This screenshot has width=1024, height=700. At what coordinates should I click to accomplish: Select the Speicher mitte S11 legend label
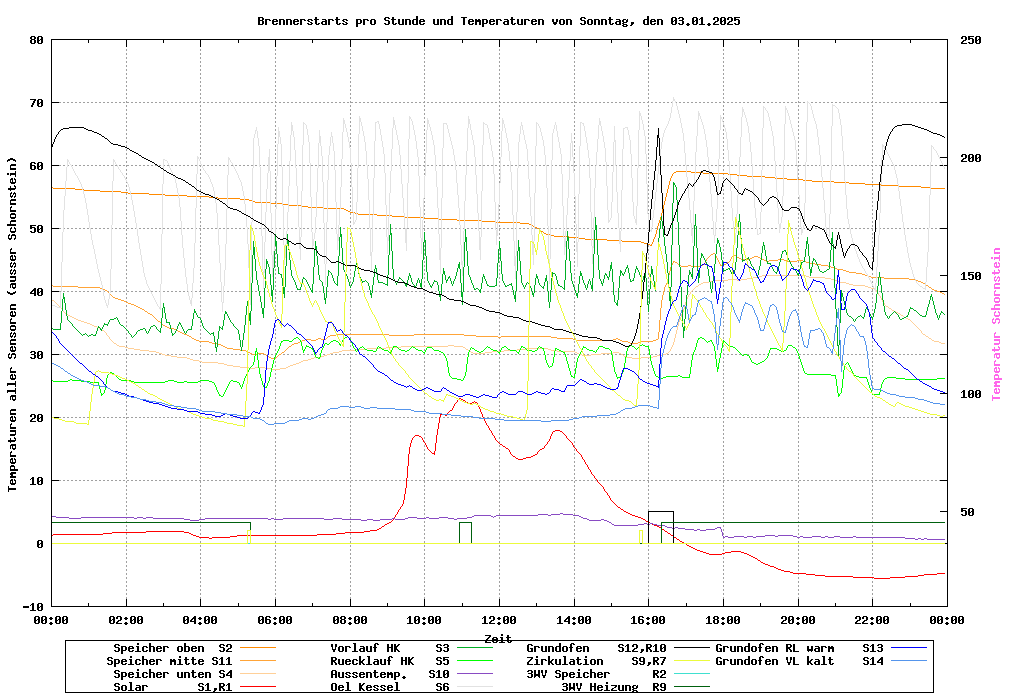[169, 661]
